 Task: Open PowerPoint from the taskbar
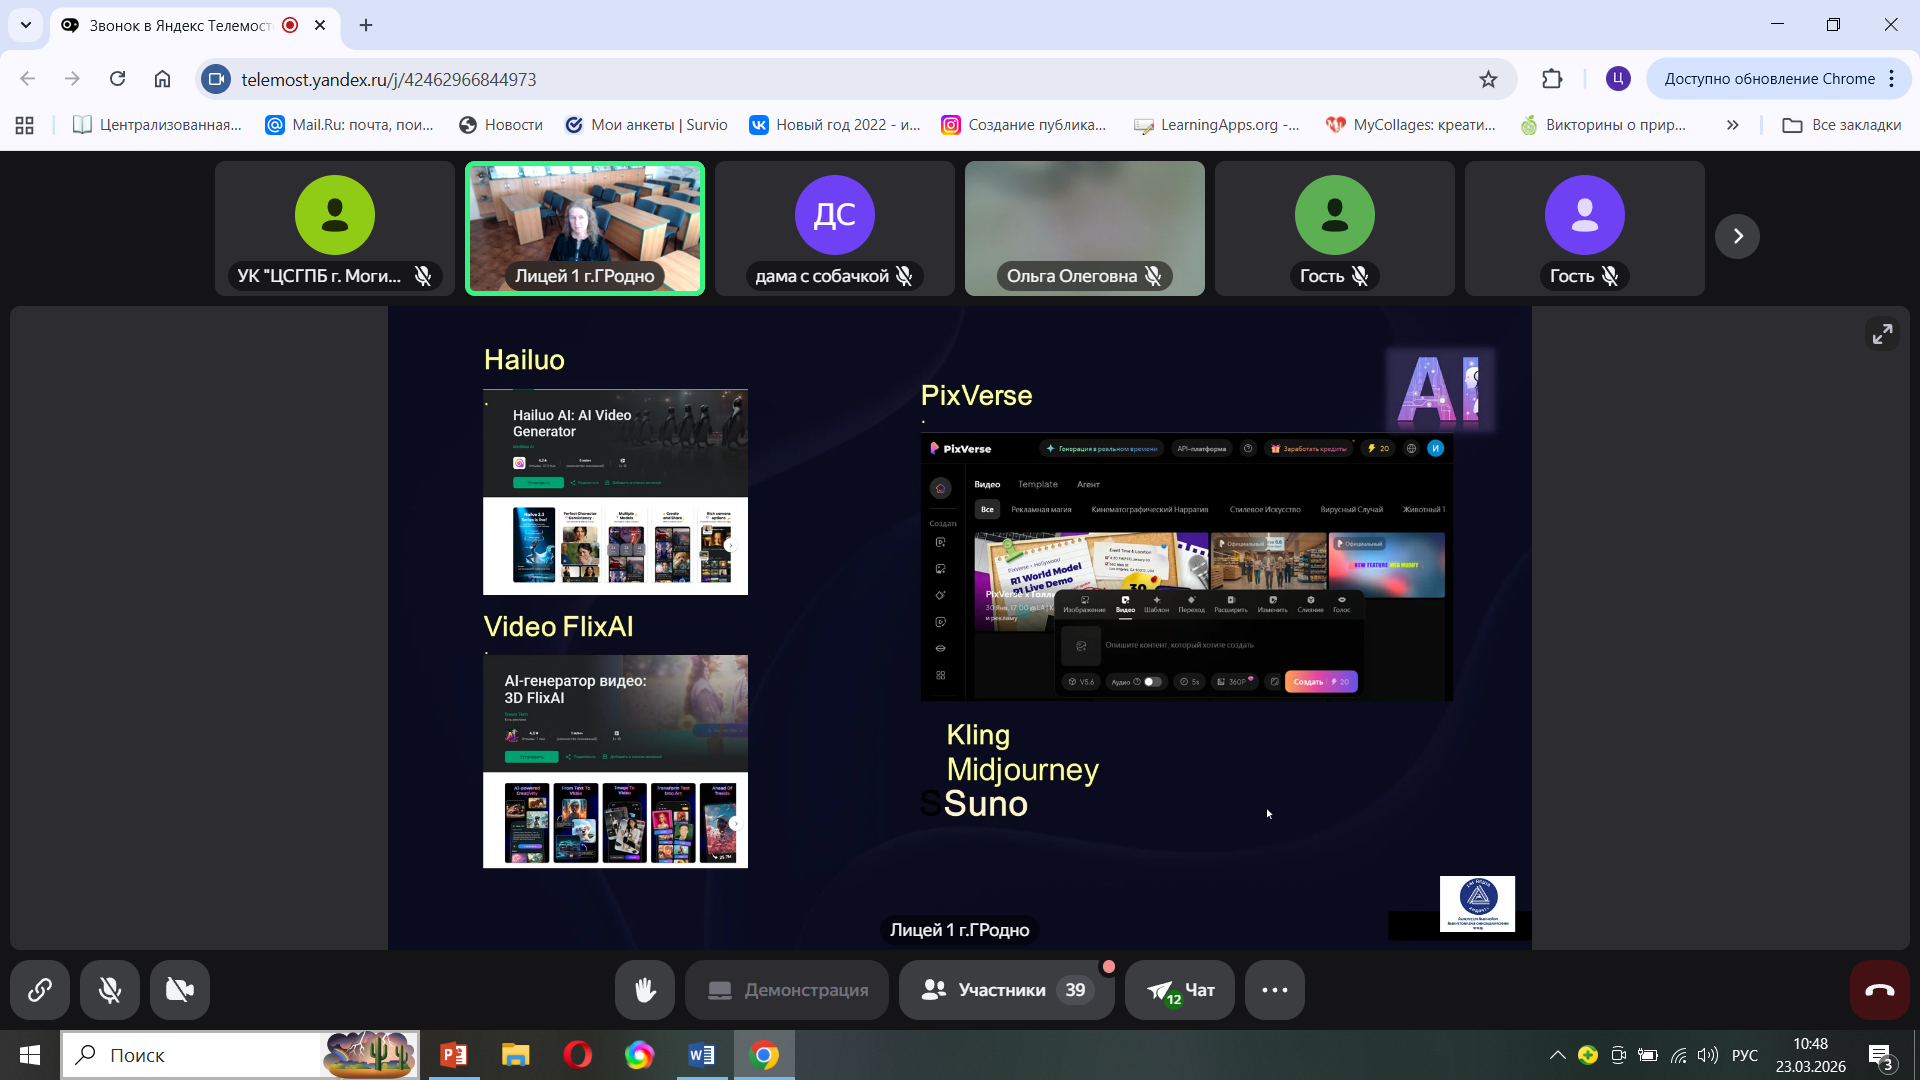(x=454, y=1055)
